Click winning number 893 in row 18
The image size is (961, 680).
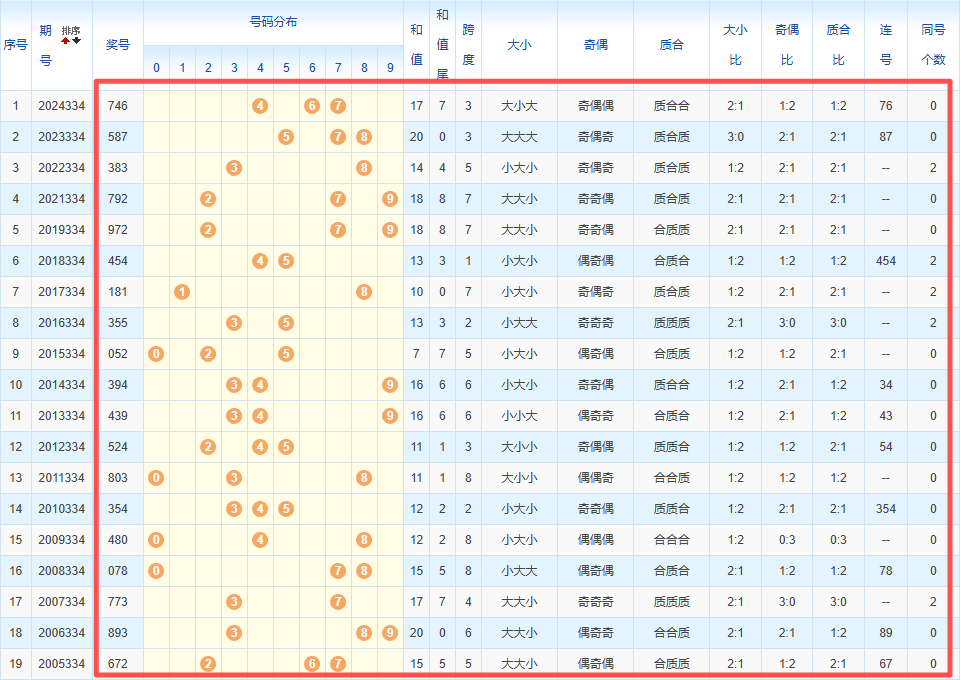pos(118,633)
